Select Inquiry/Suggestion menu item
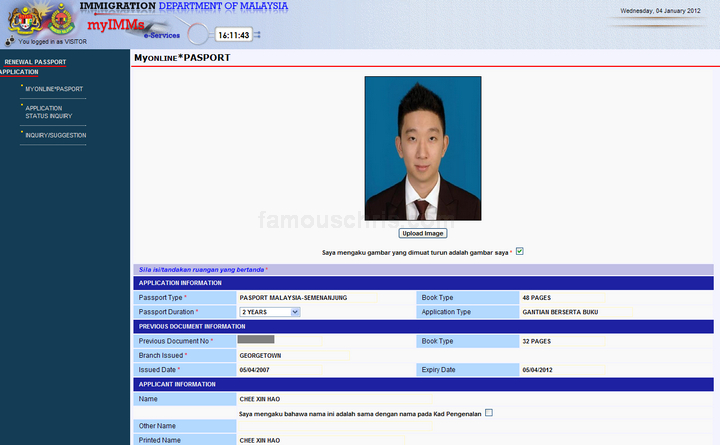 pyautogui.click(x=56, y=135)
